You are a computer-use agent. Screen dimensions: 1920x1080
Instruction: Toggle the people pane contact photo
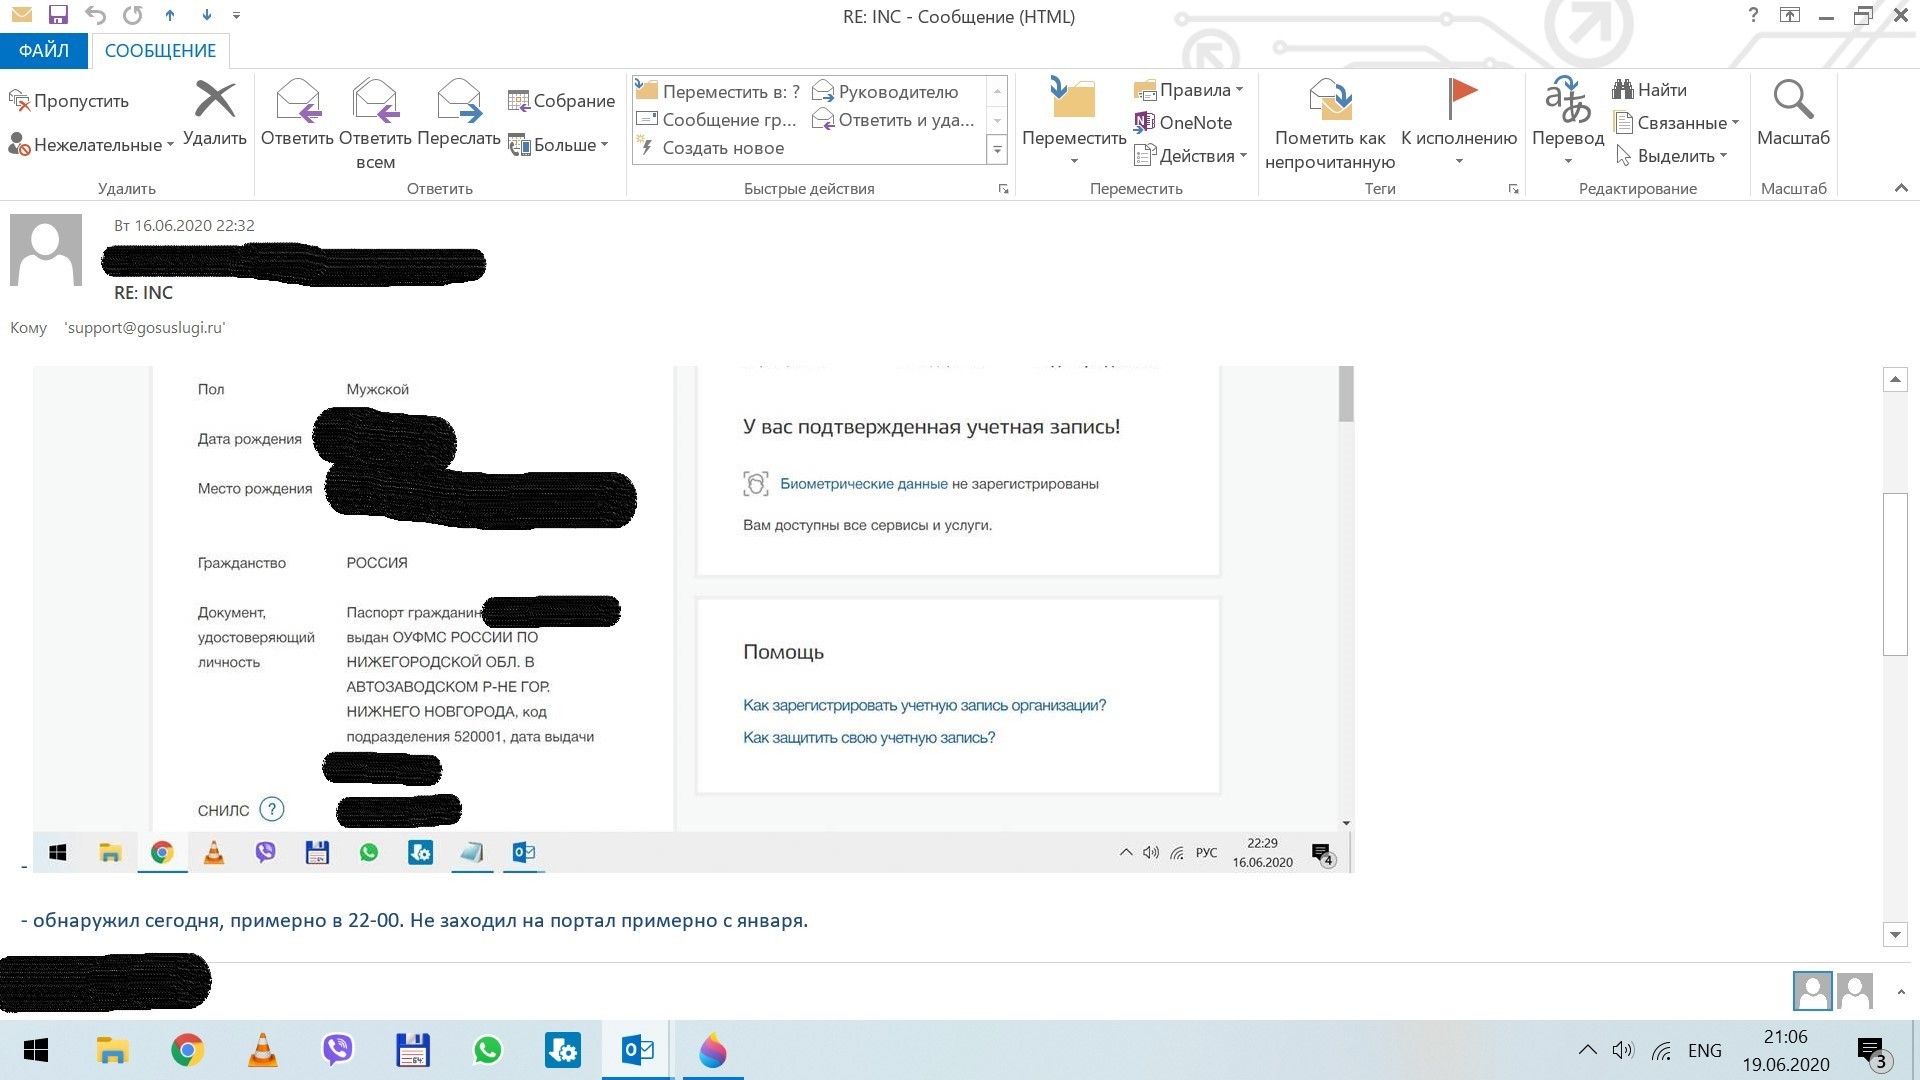pyautogui.click(x=1812, y=991)
